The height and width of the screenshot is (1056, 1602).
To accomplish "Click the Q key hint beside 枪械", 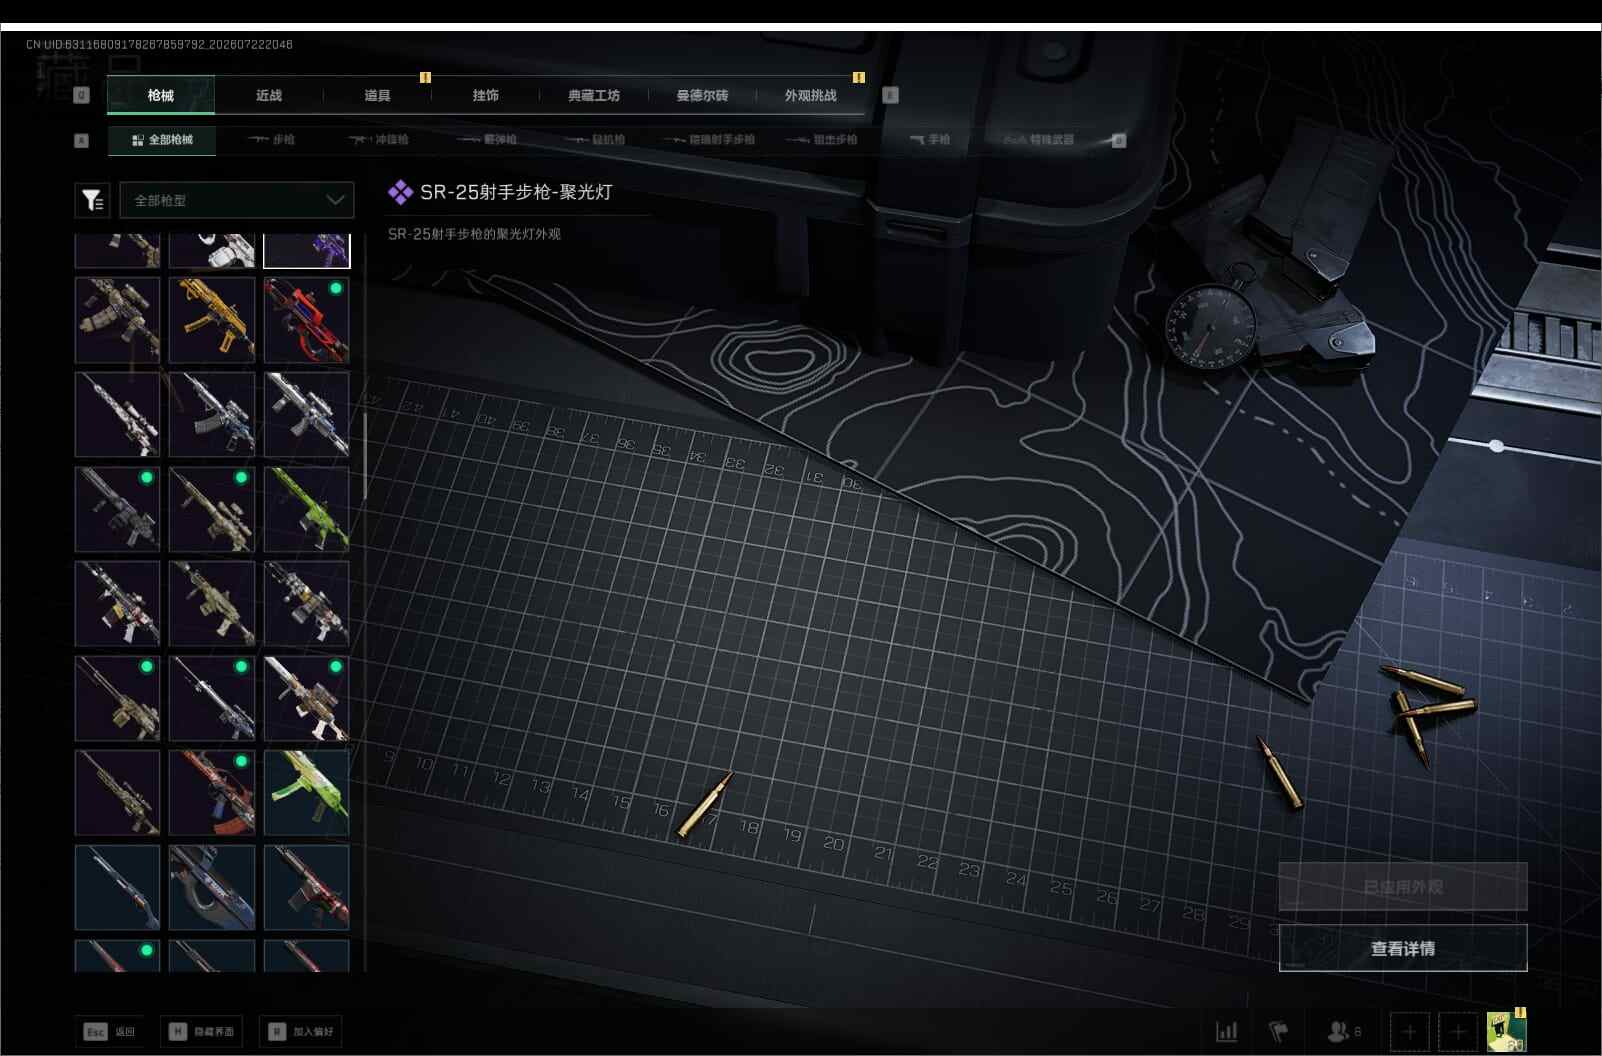I will click(81, 95).
